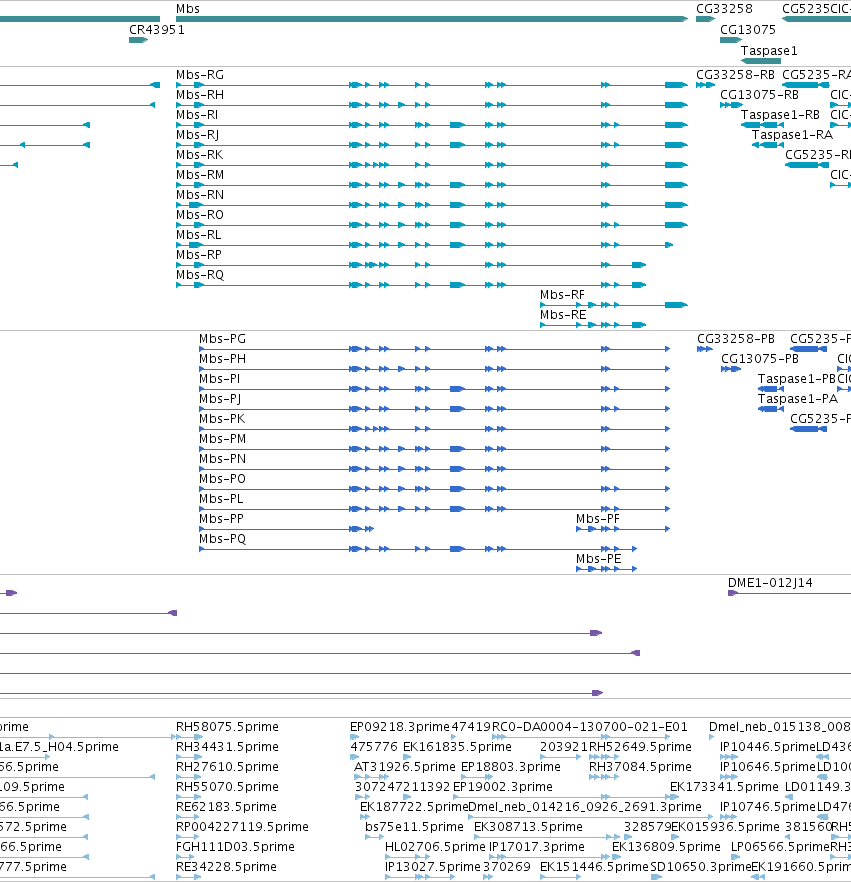Select the IP13027.5prime label
This screenshot has height=882, width=851.
tap(433, 867)
